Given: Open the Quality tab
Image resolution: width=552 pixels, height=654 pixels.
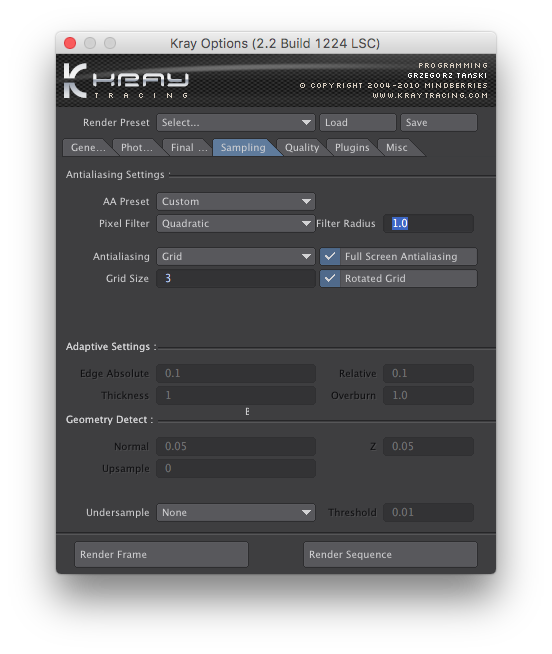Looking at the screenshot, I should pyautogui.click(x=302, y=148).
